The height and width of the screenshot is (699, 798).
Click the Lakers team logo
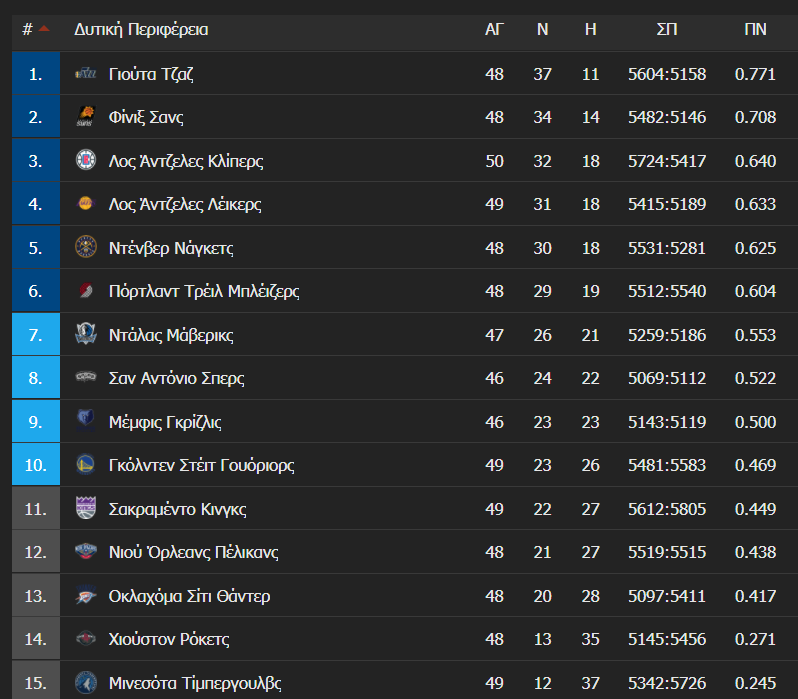click(86, 203)
